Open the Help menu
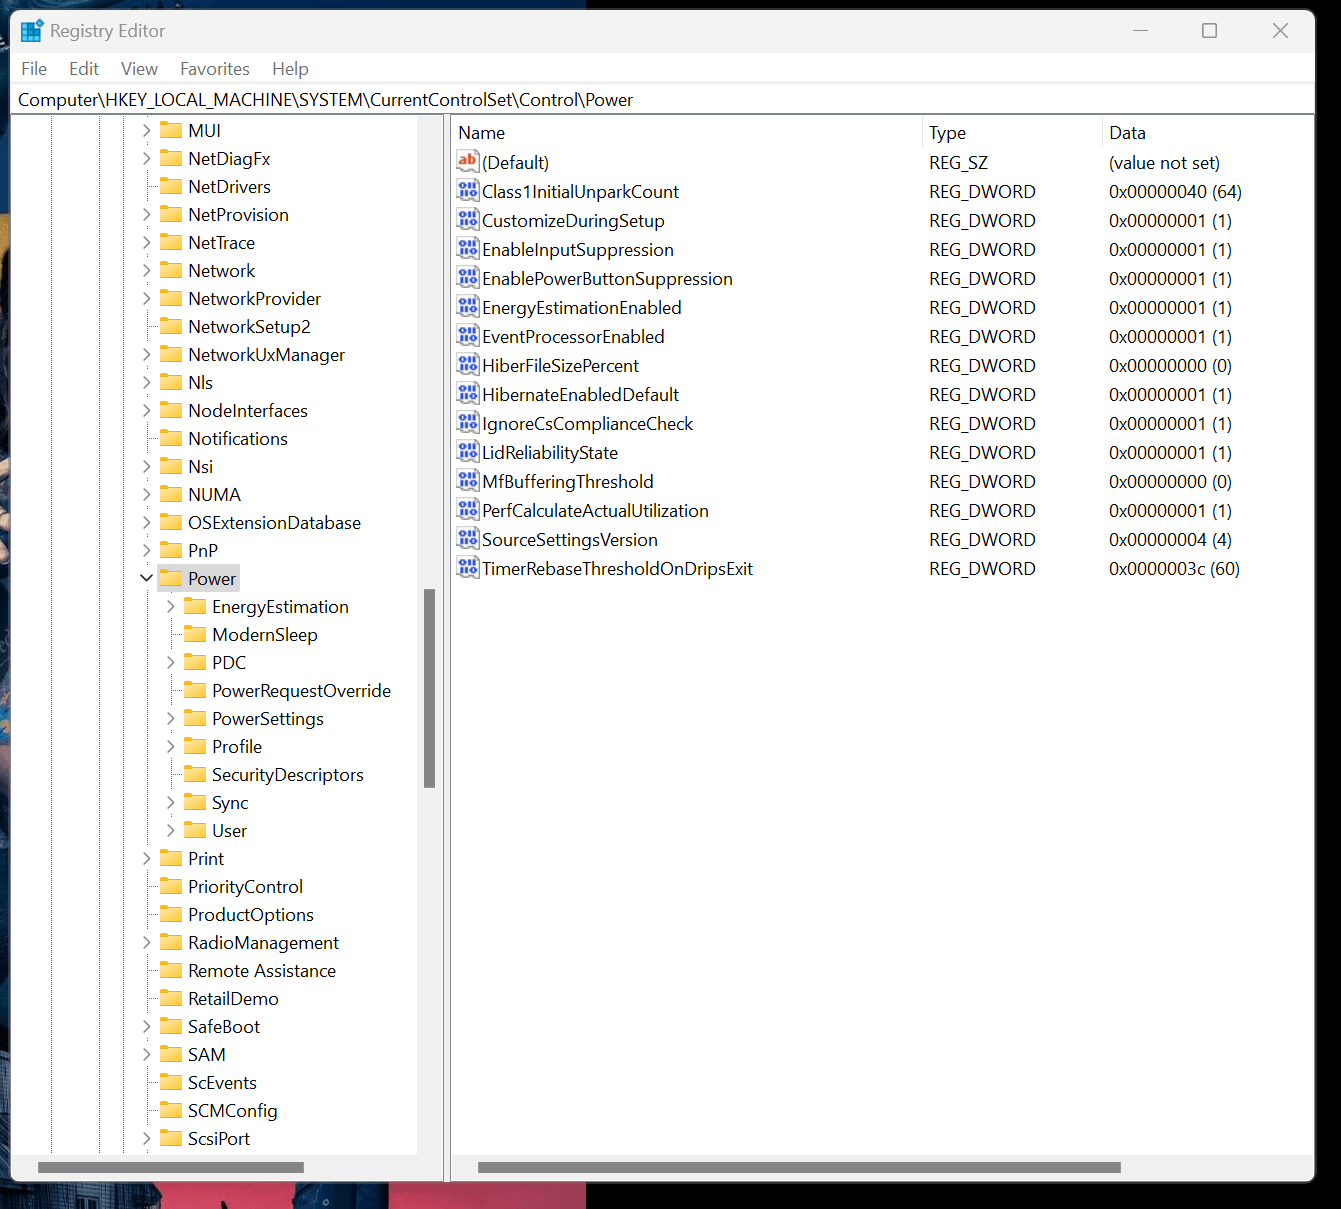The width and height of the screenshot is (1341, 1209). point(290,69)
